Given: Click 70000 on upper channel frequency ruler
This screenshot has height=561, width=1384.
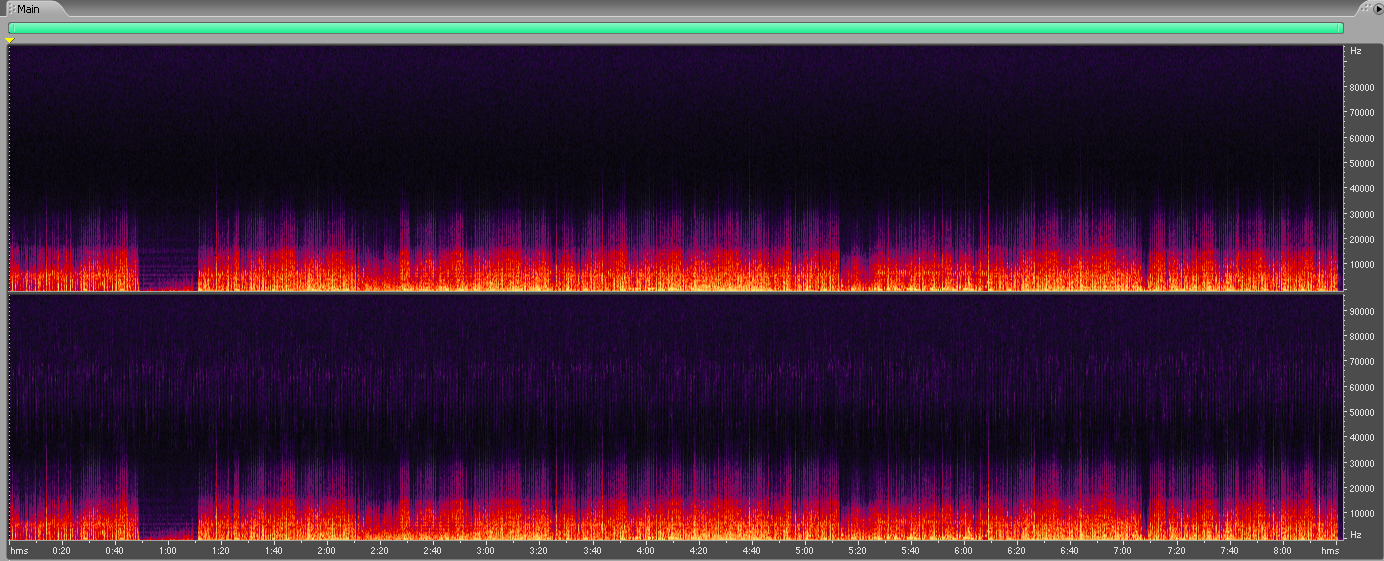Looking at the screenshot, I should coord(1362,113).
